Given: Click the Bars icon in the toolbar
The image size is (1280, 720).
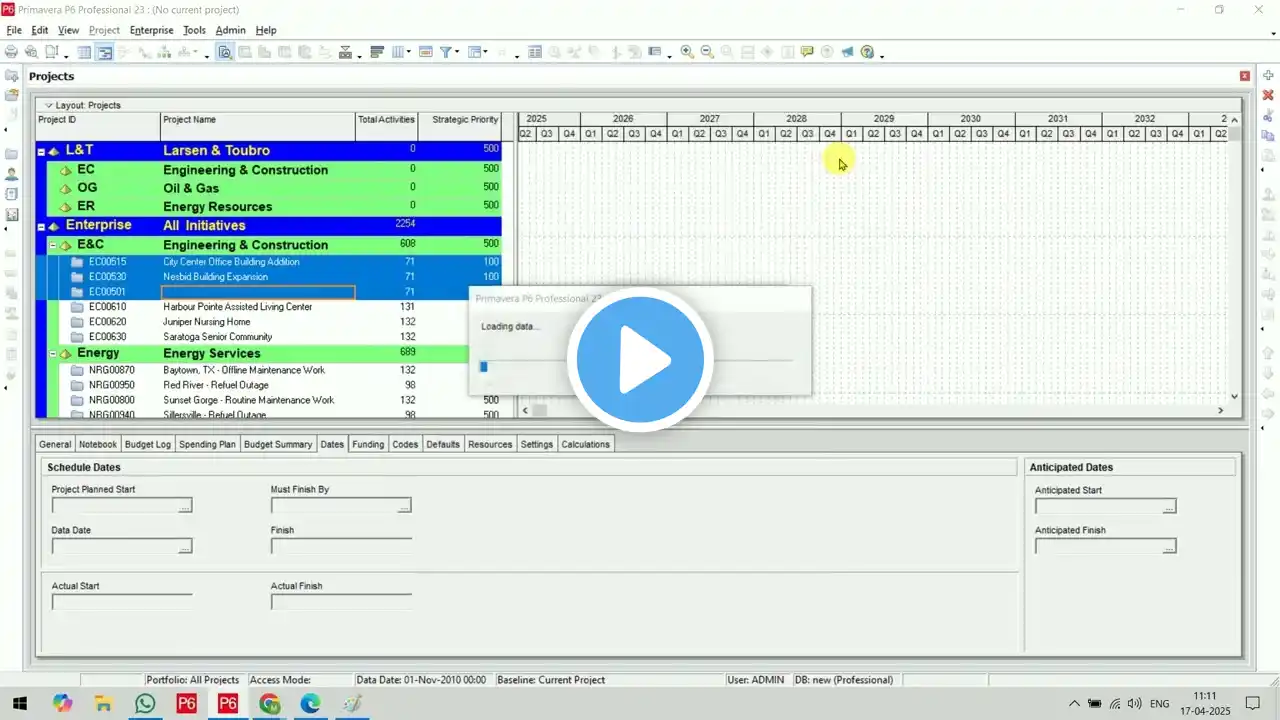Looking at the screenshot, I should (377, 52).
